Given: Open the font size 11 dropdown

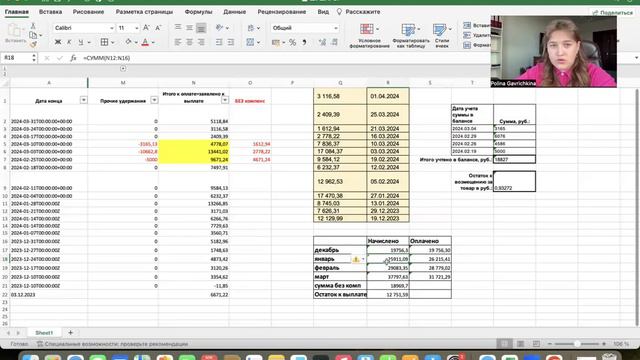Looking at the screenshot, I should pos(136,28).
